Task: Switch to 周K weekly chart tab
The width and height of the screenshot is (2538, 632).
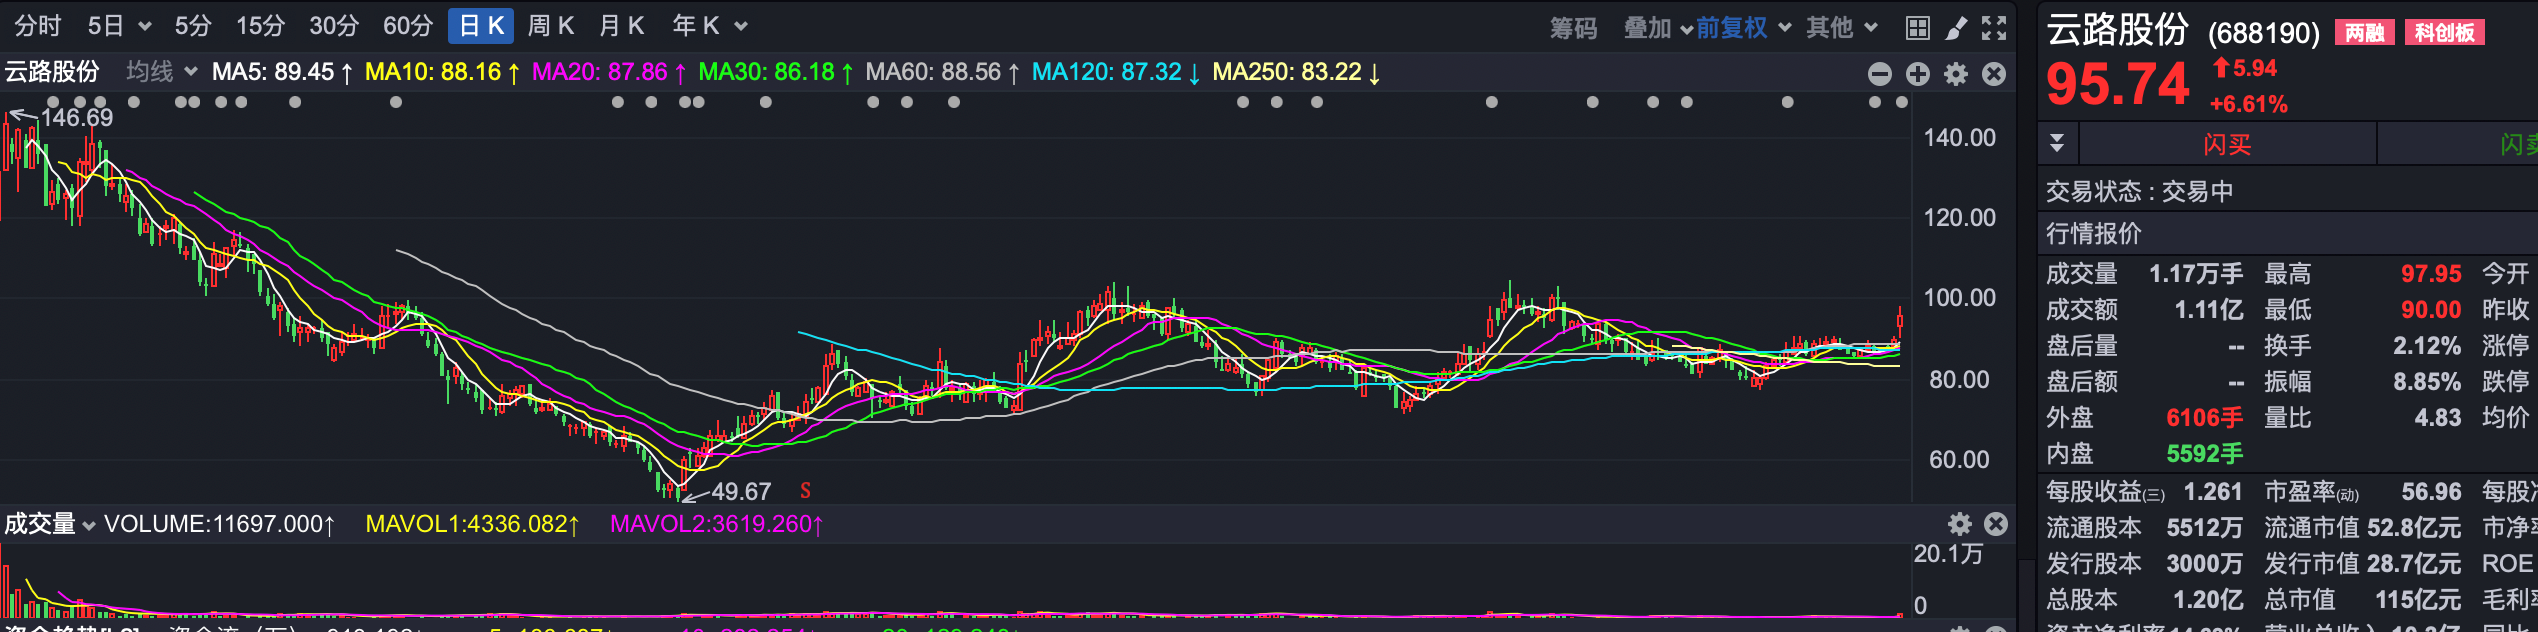Action: [550, 26]
